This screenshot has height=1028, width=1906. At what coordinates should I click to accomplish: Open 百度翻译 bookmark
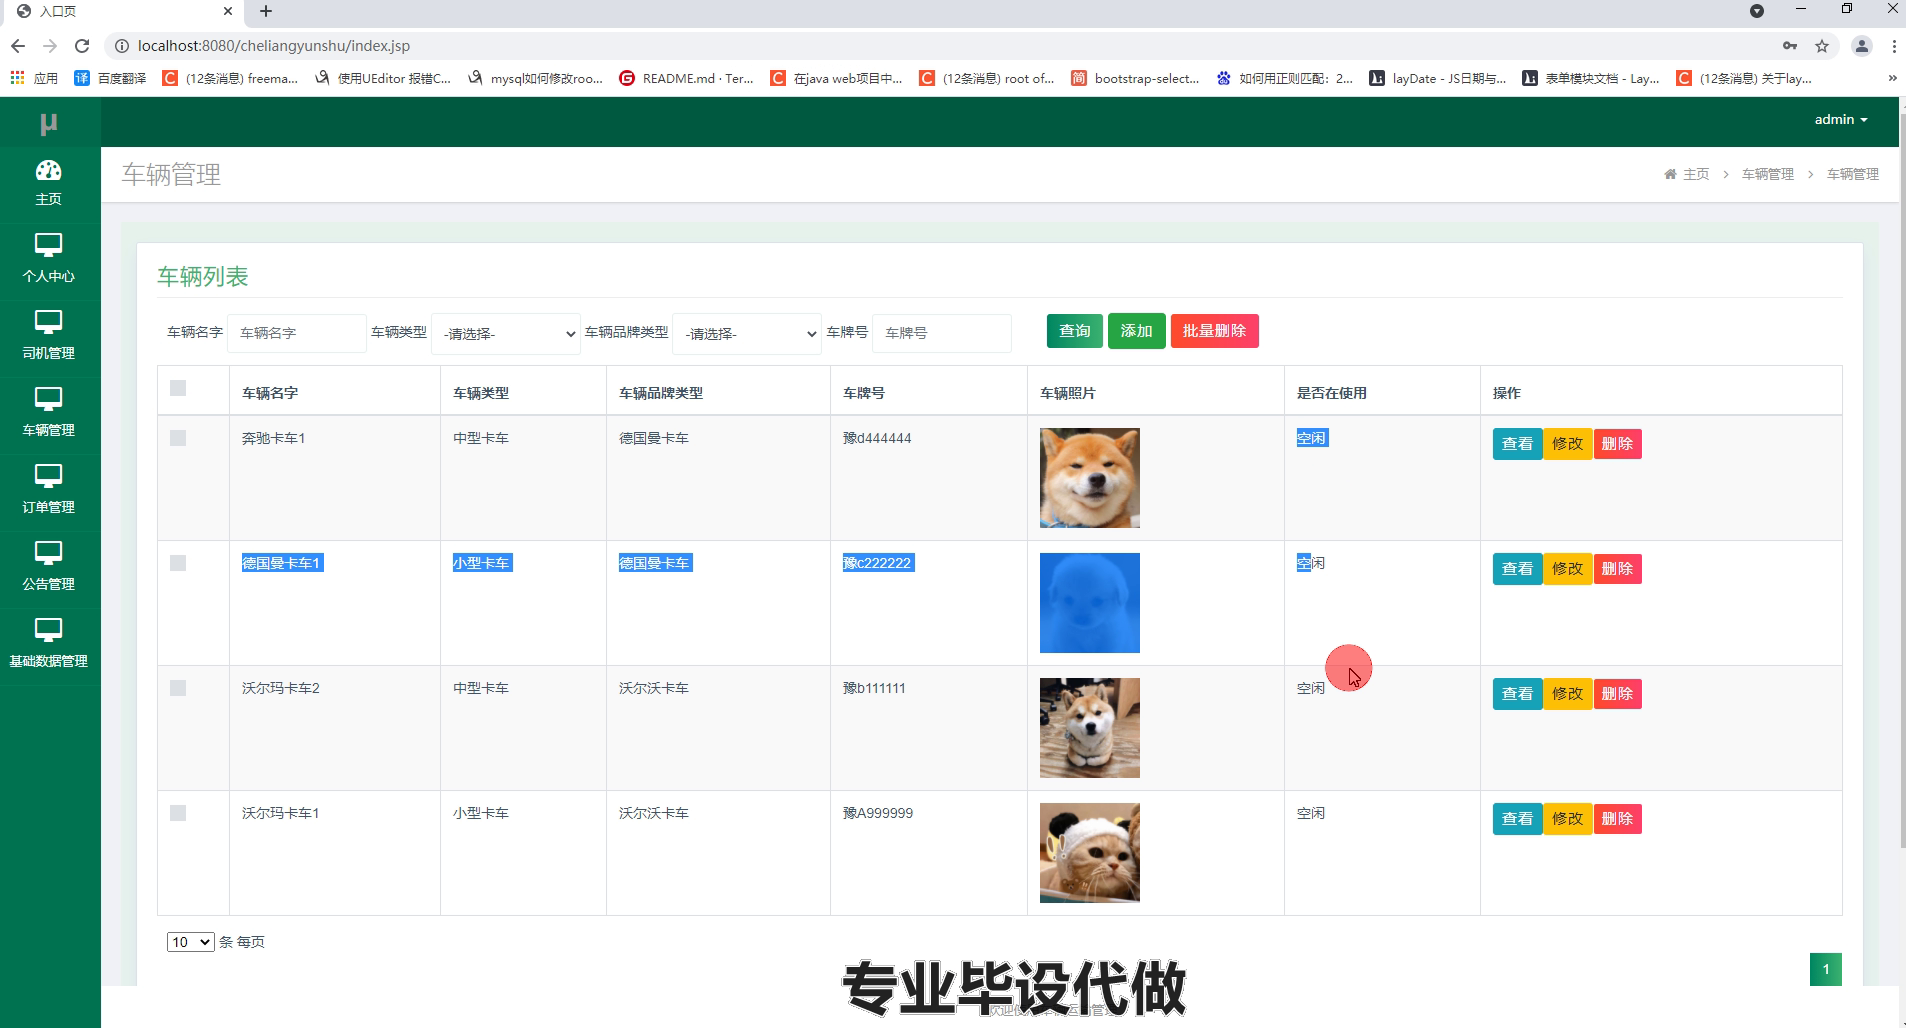coord(110,78)
